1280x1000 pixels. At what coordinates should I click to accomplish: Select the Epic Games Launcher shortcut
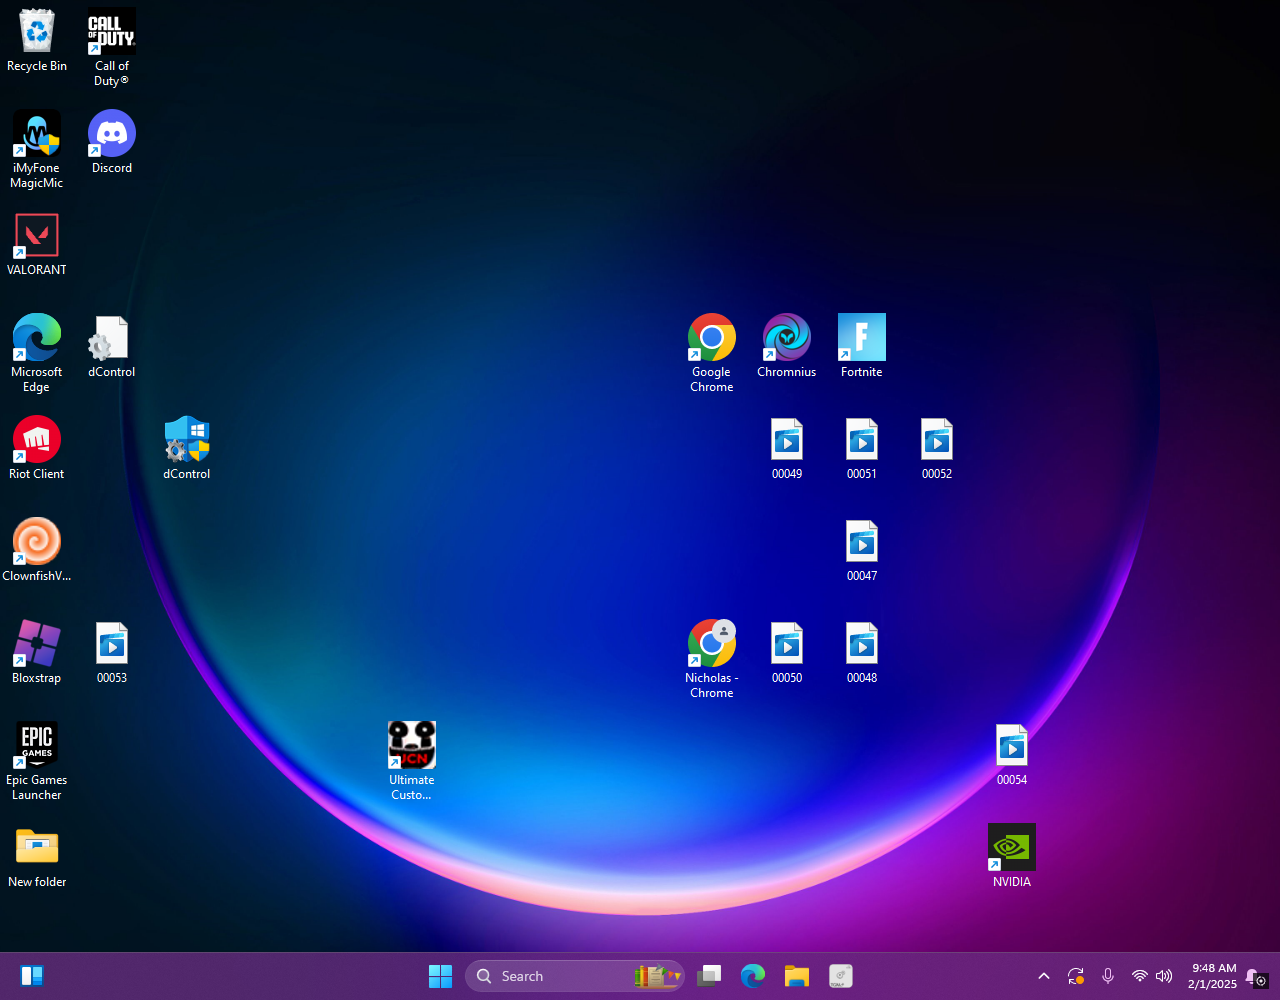(x=37, y=762)
